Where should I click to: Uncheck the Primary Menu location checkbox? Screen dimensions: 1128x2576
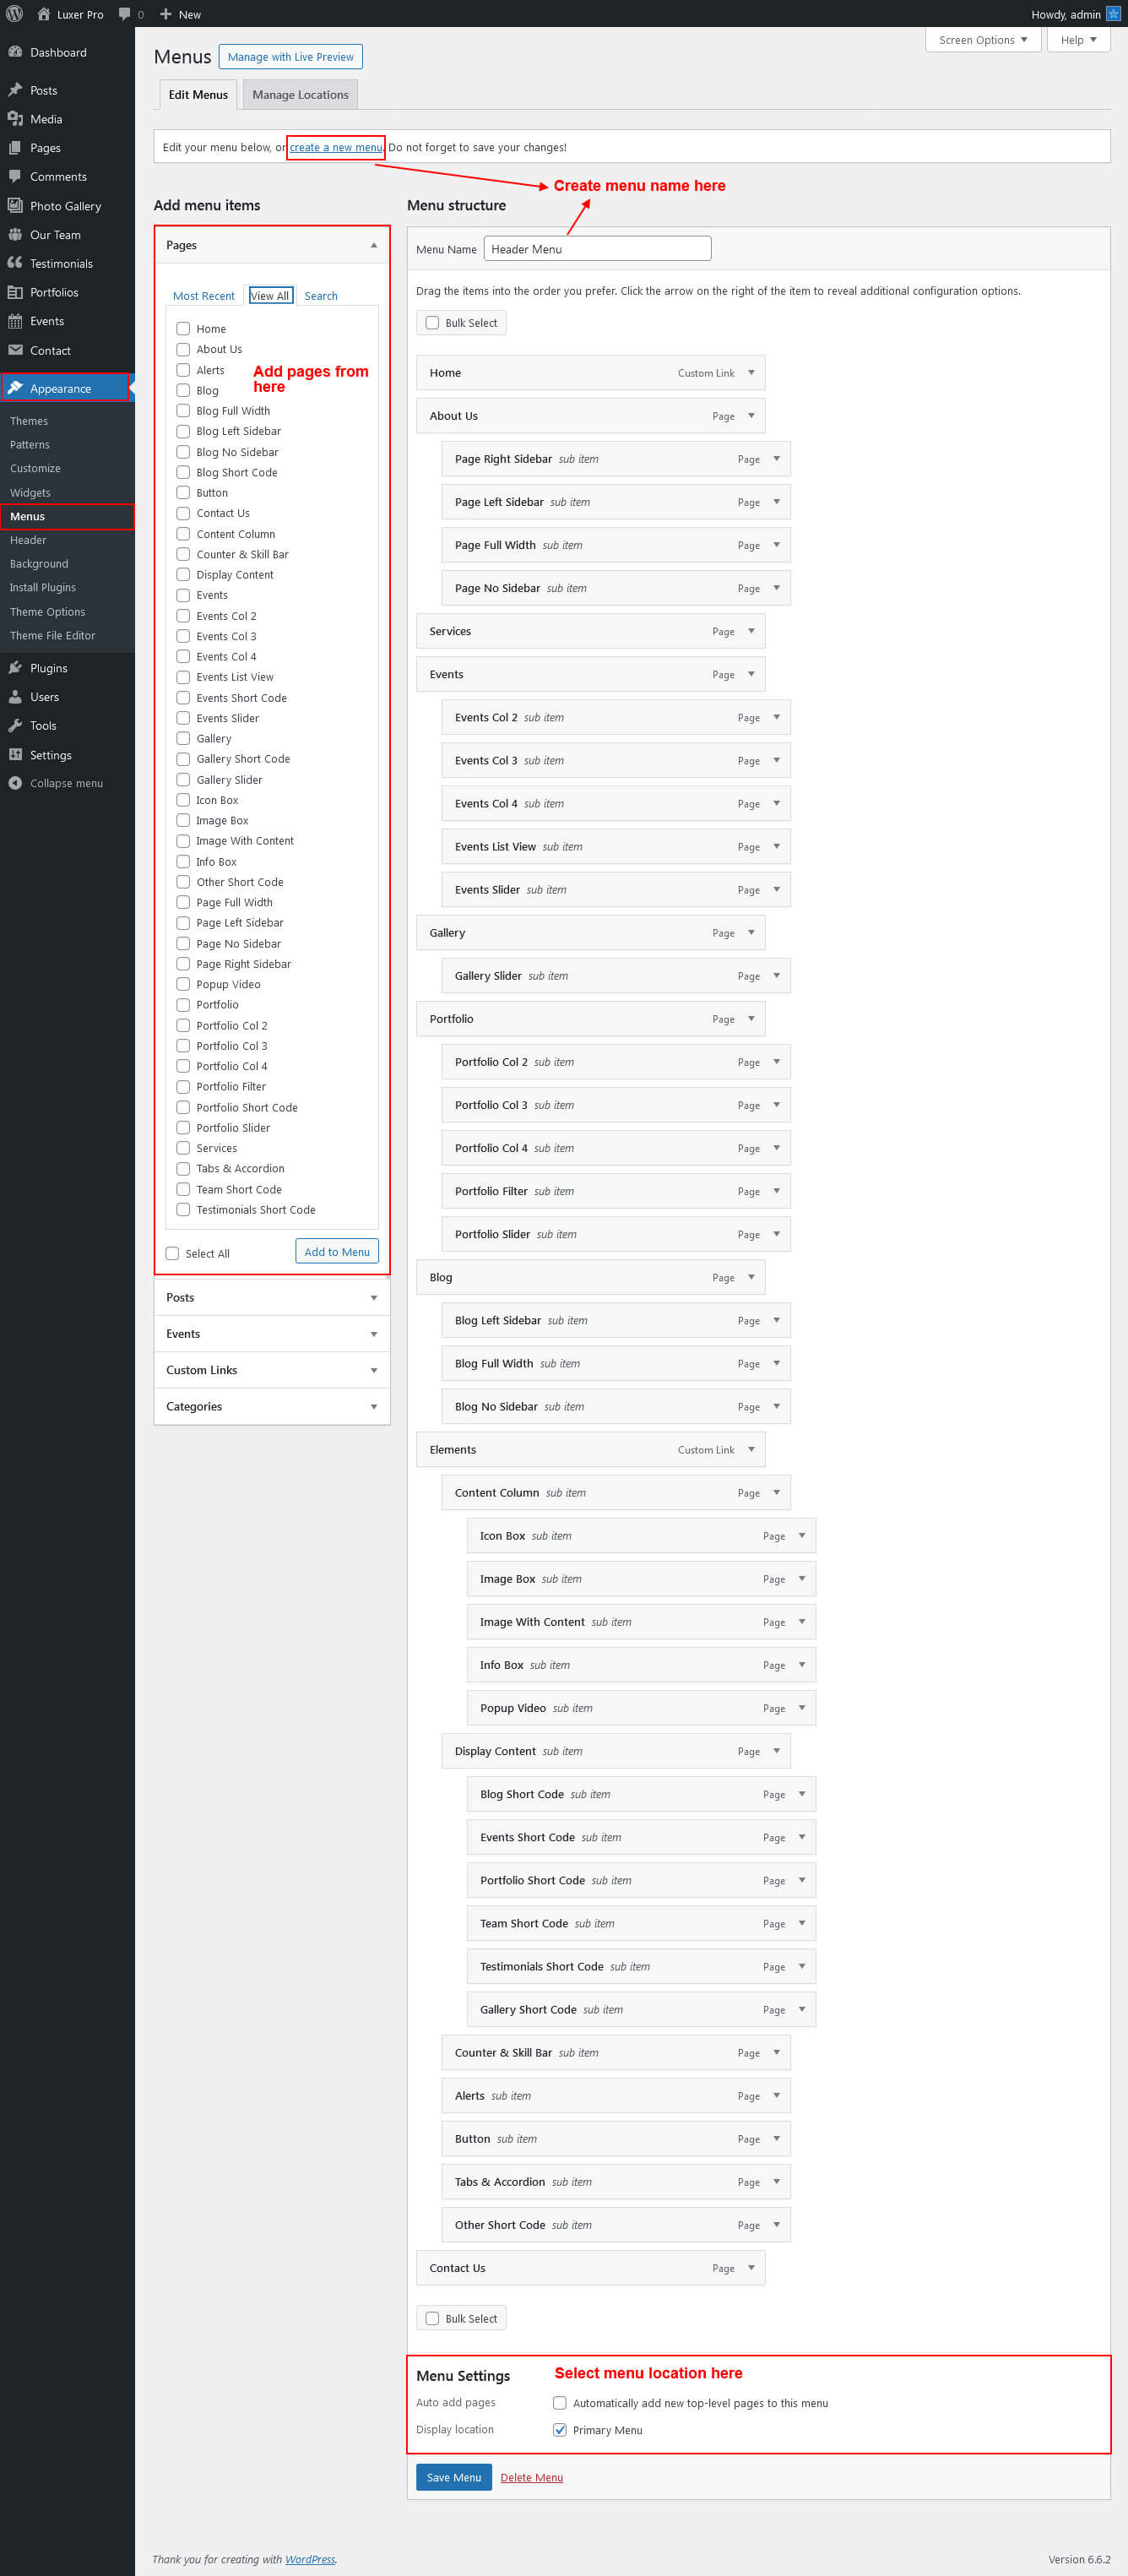560,2430
